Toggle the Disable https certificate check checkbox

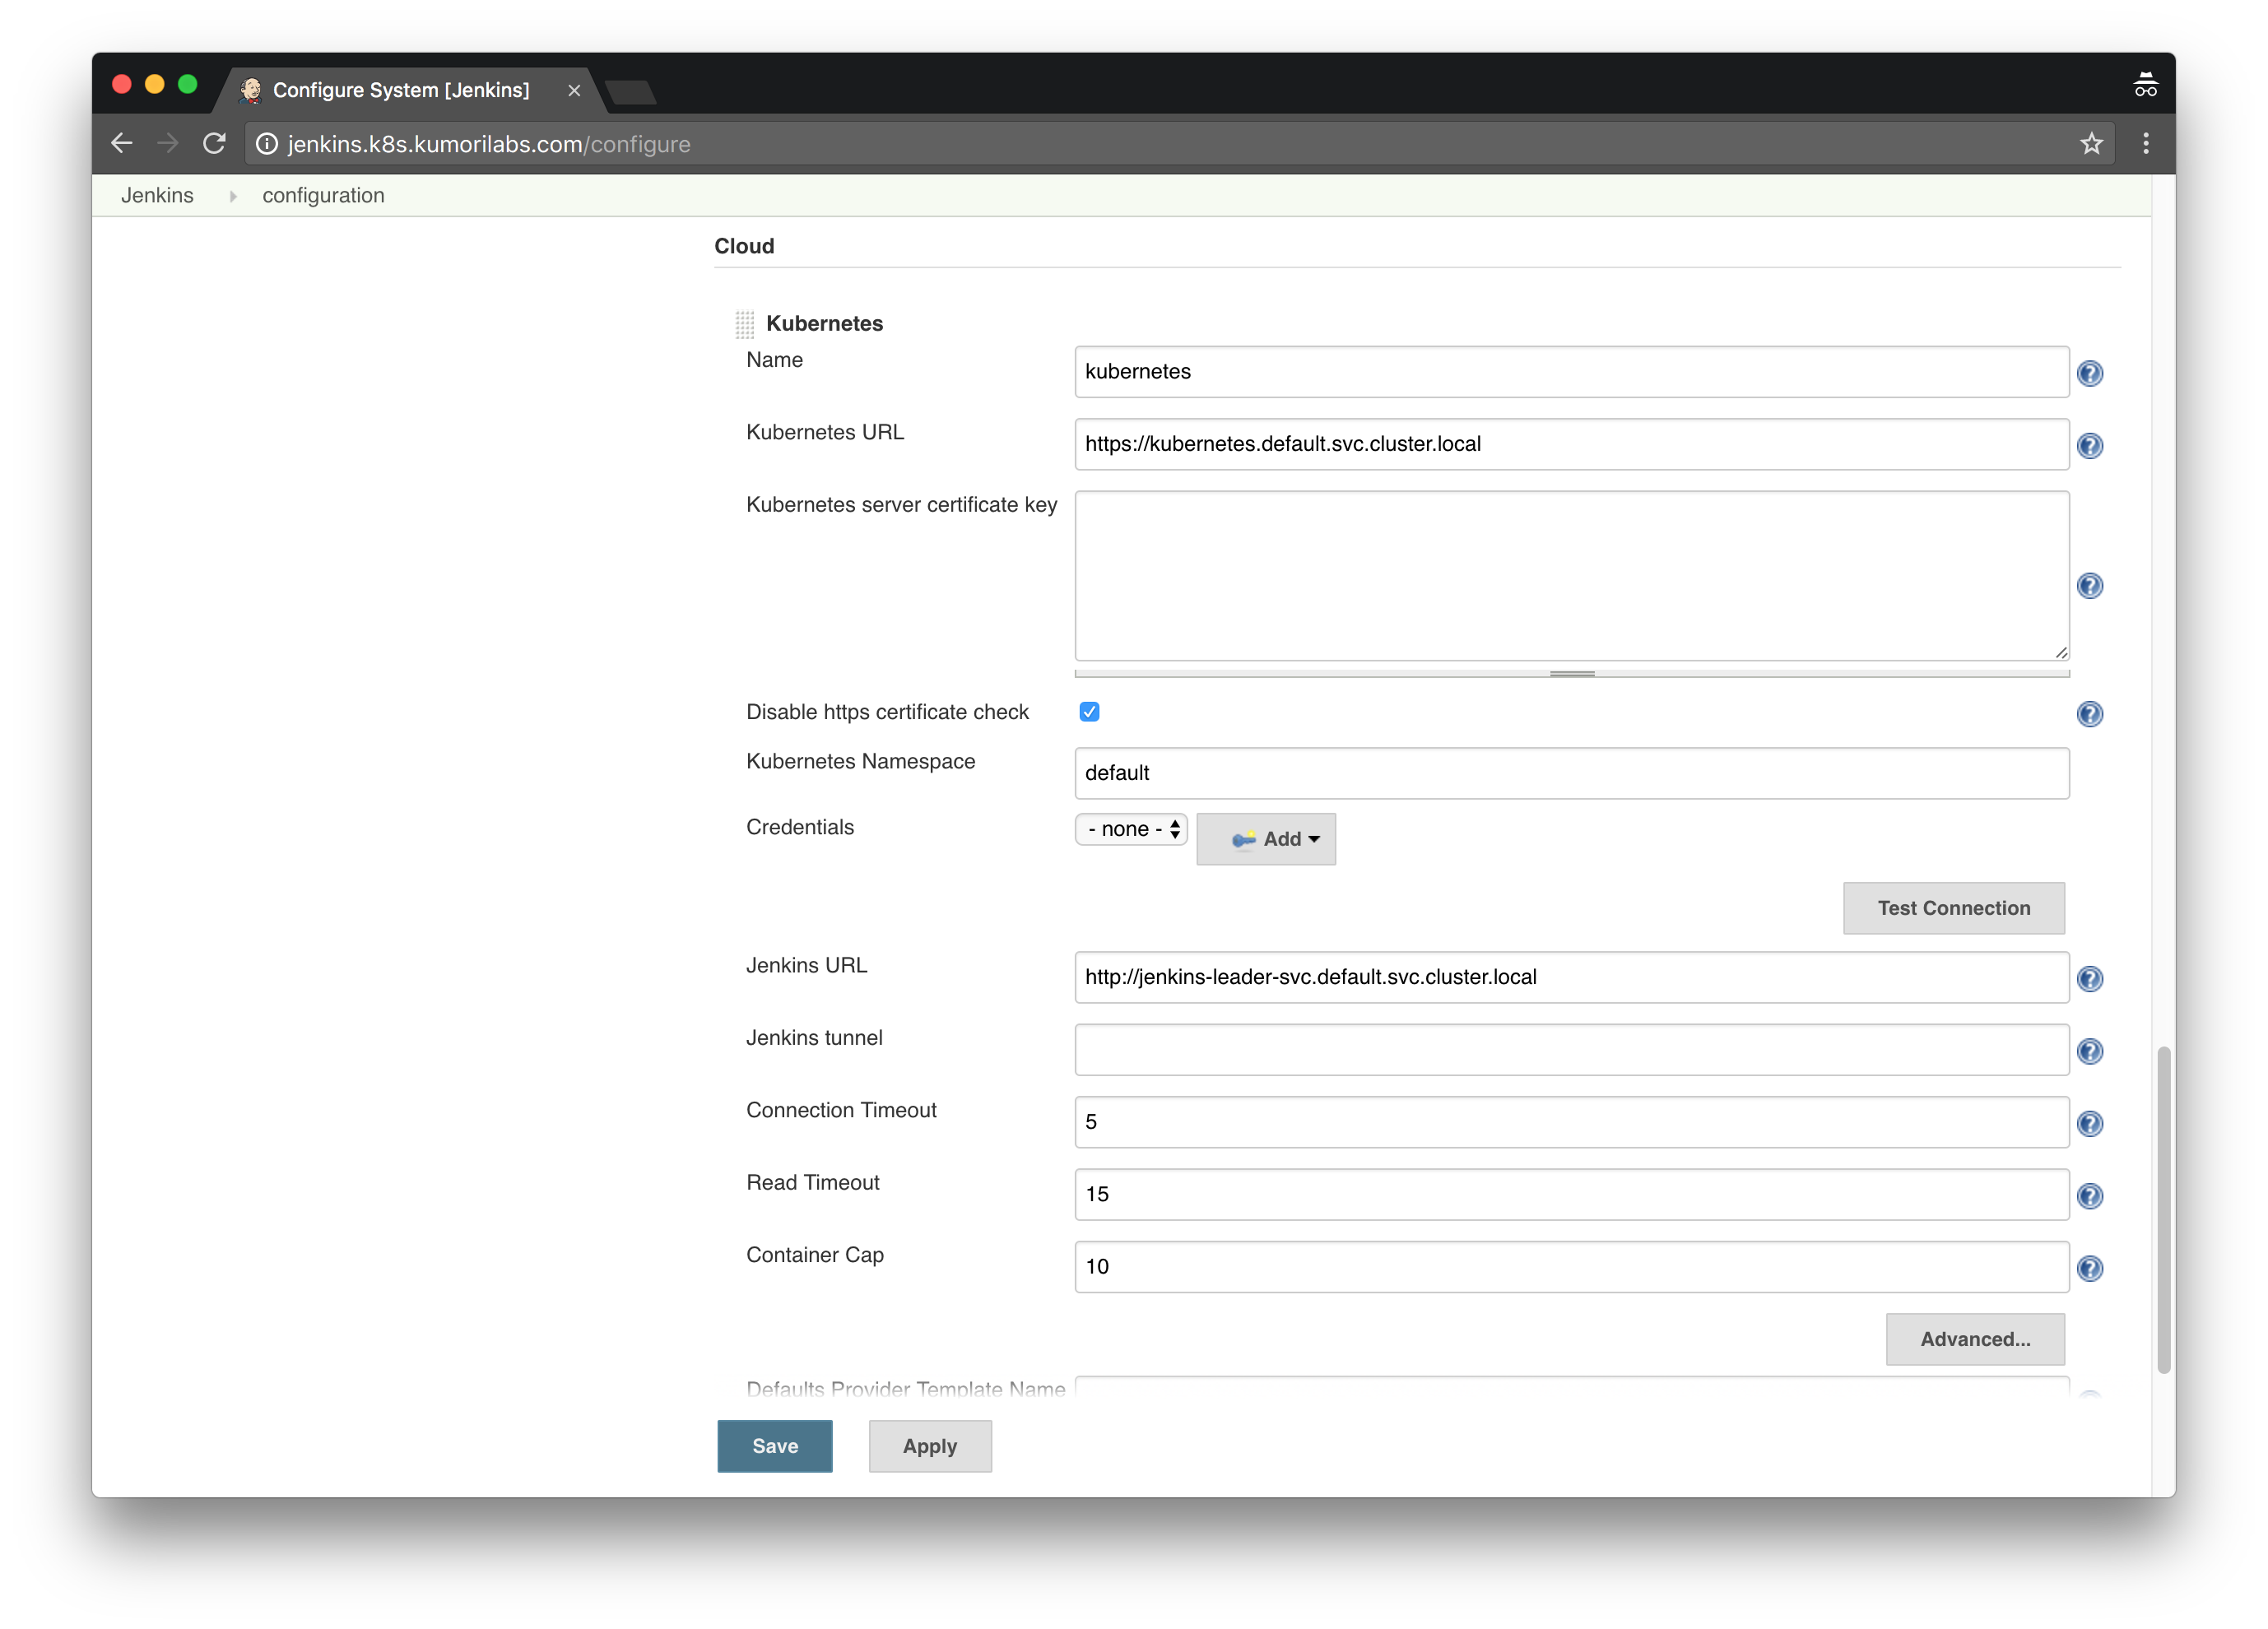[1086, 712]
